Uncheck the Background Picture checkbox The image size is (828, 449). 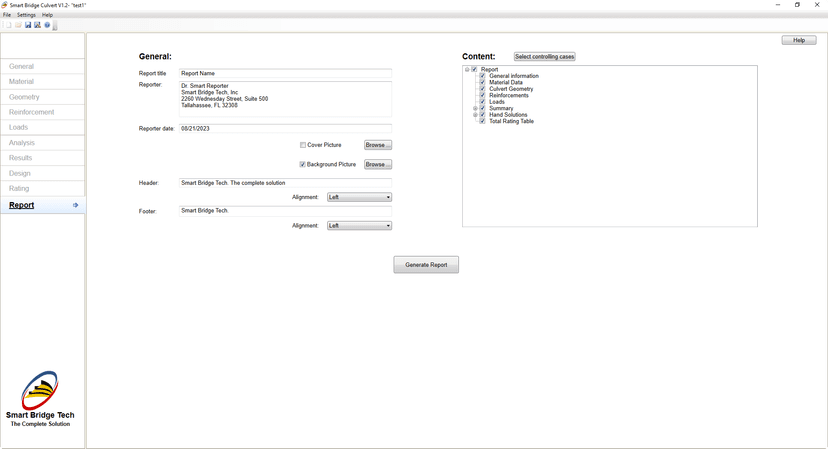coord(303,164)
